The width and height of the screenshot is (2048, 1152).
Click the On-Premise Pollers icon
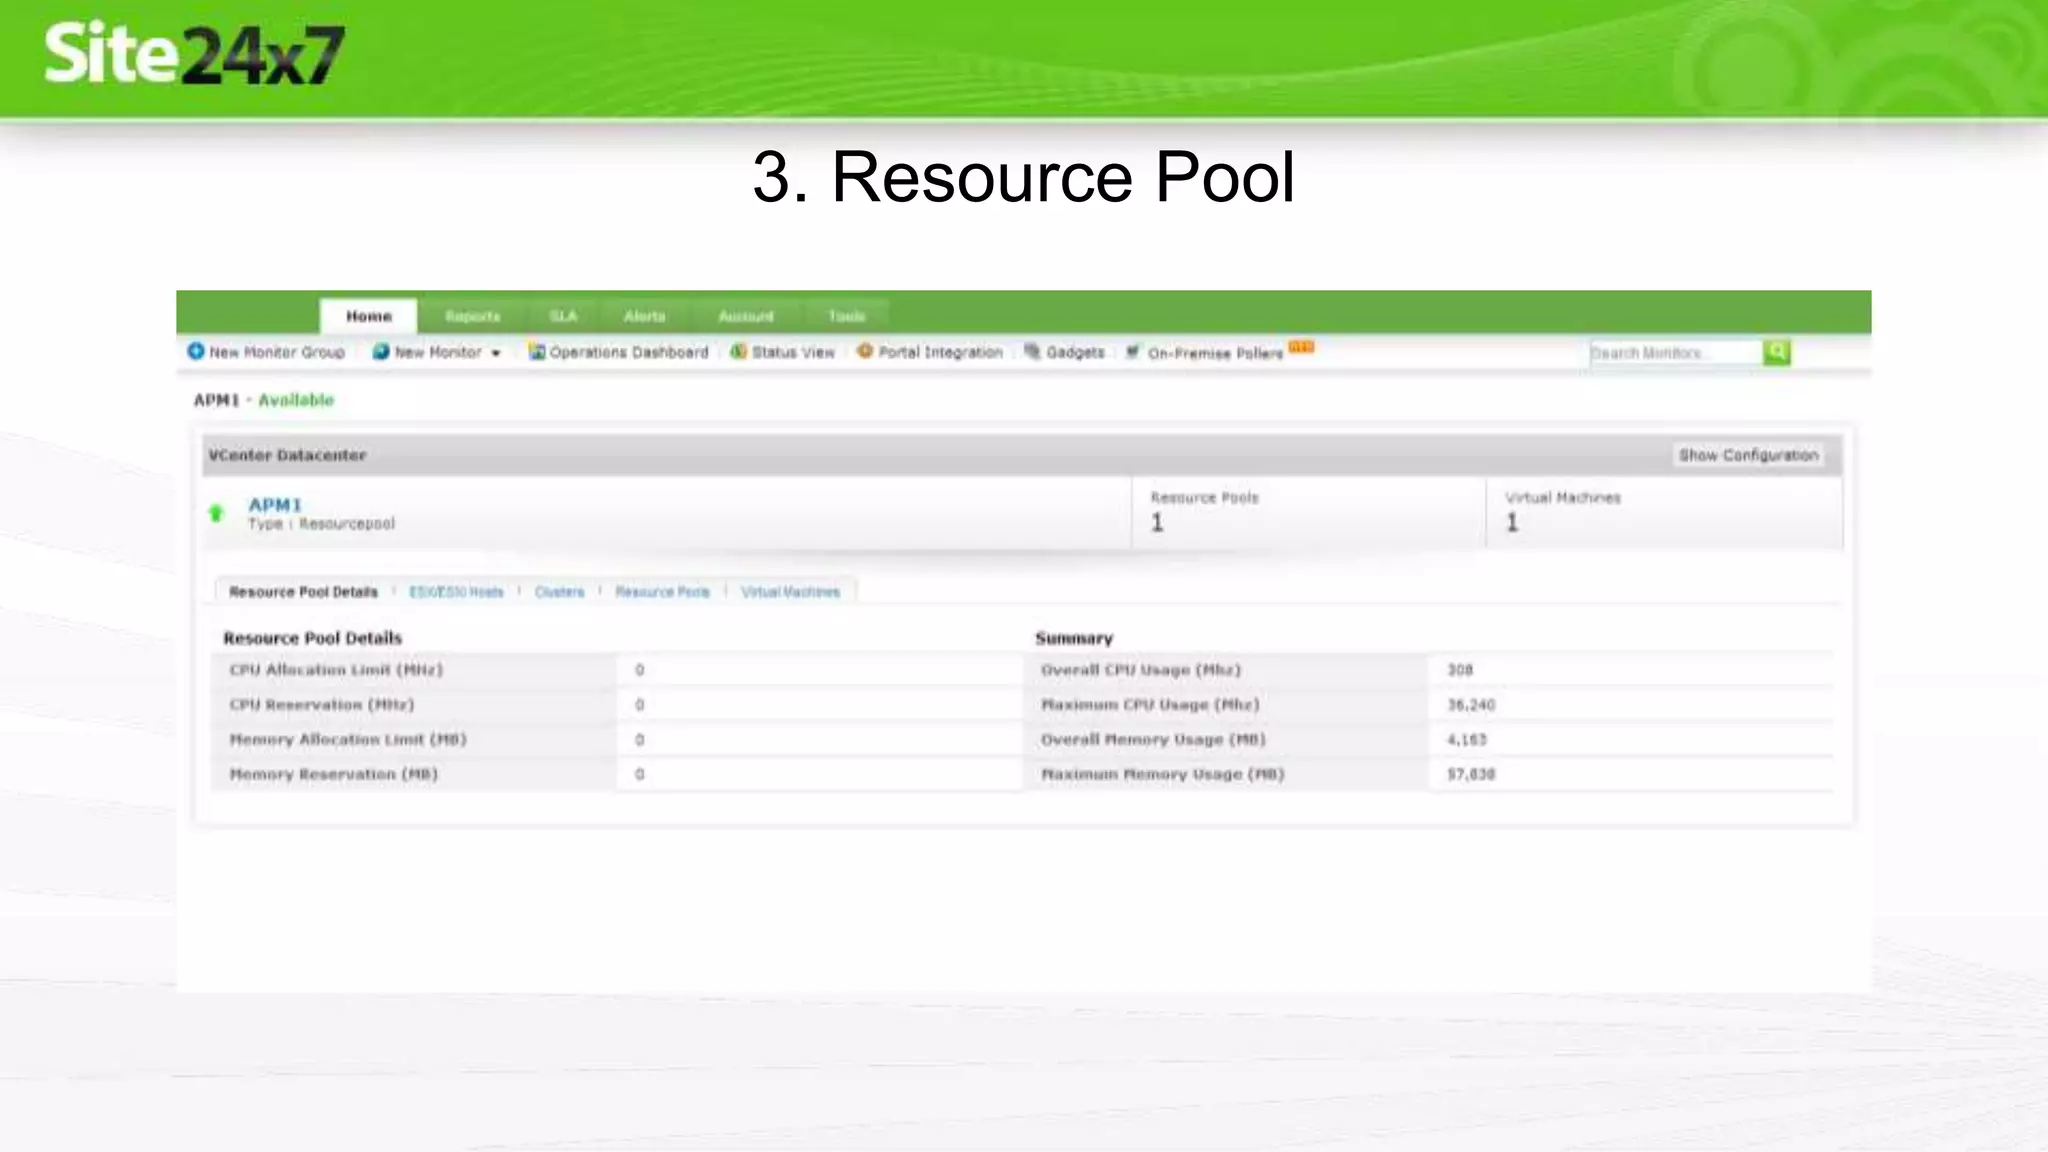[x=1133, y=352]
